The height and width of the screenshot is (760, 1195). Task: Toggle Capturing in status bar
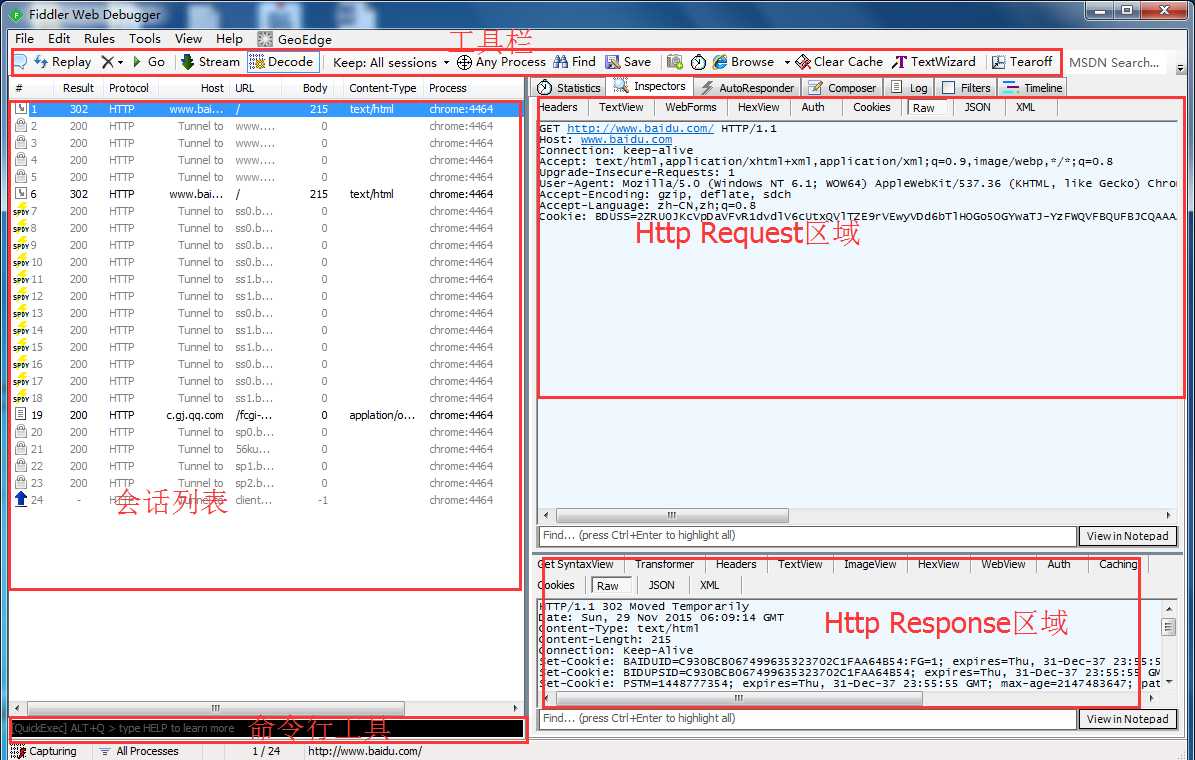coord(44,751)
